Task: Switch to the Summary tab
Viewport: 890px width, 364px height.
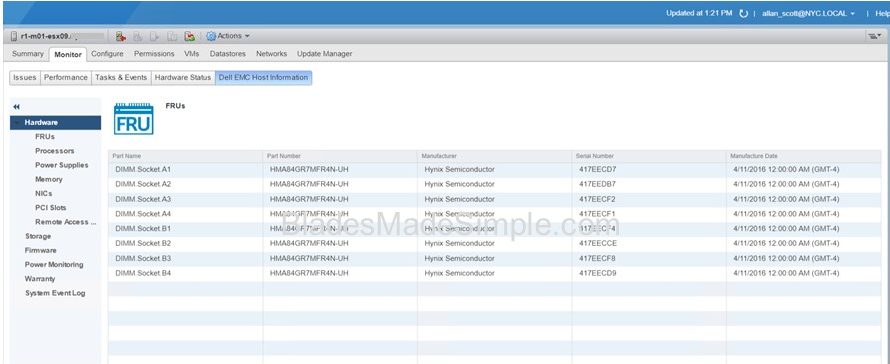Action: (28, 53)
